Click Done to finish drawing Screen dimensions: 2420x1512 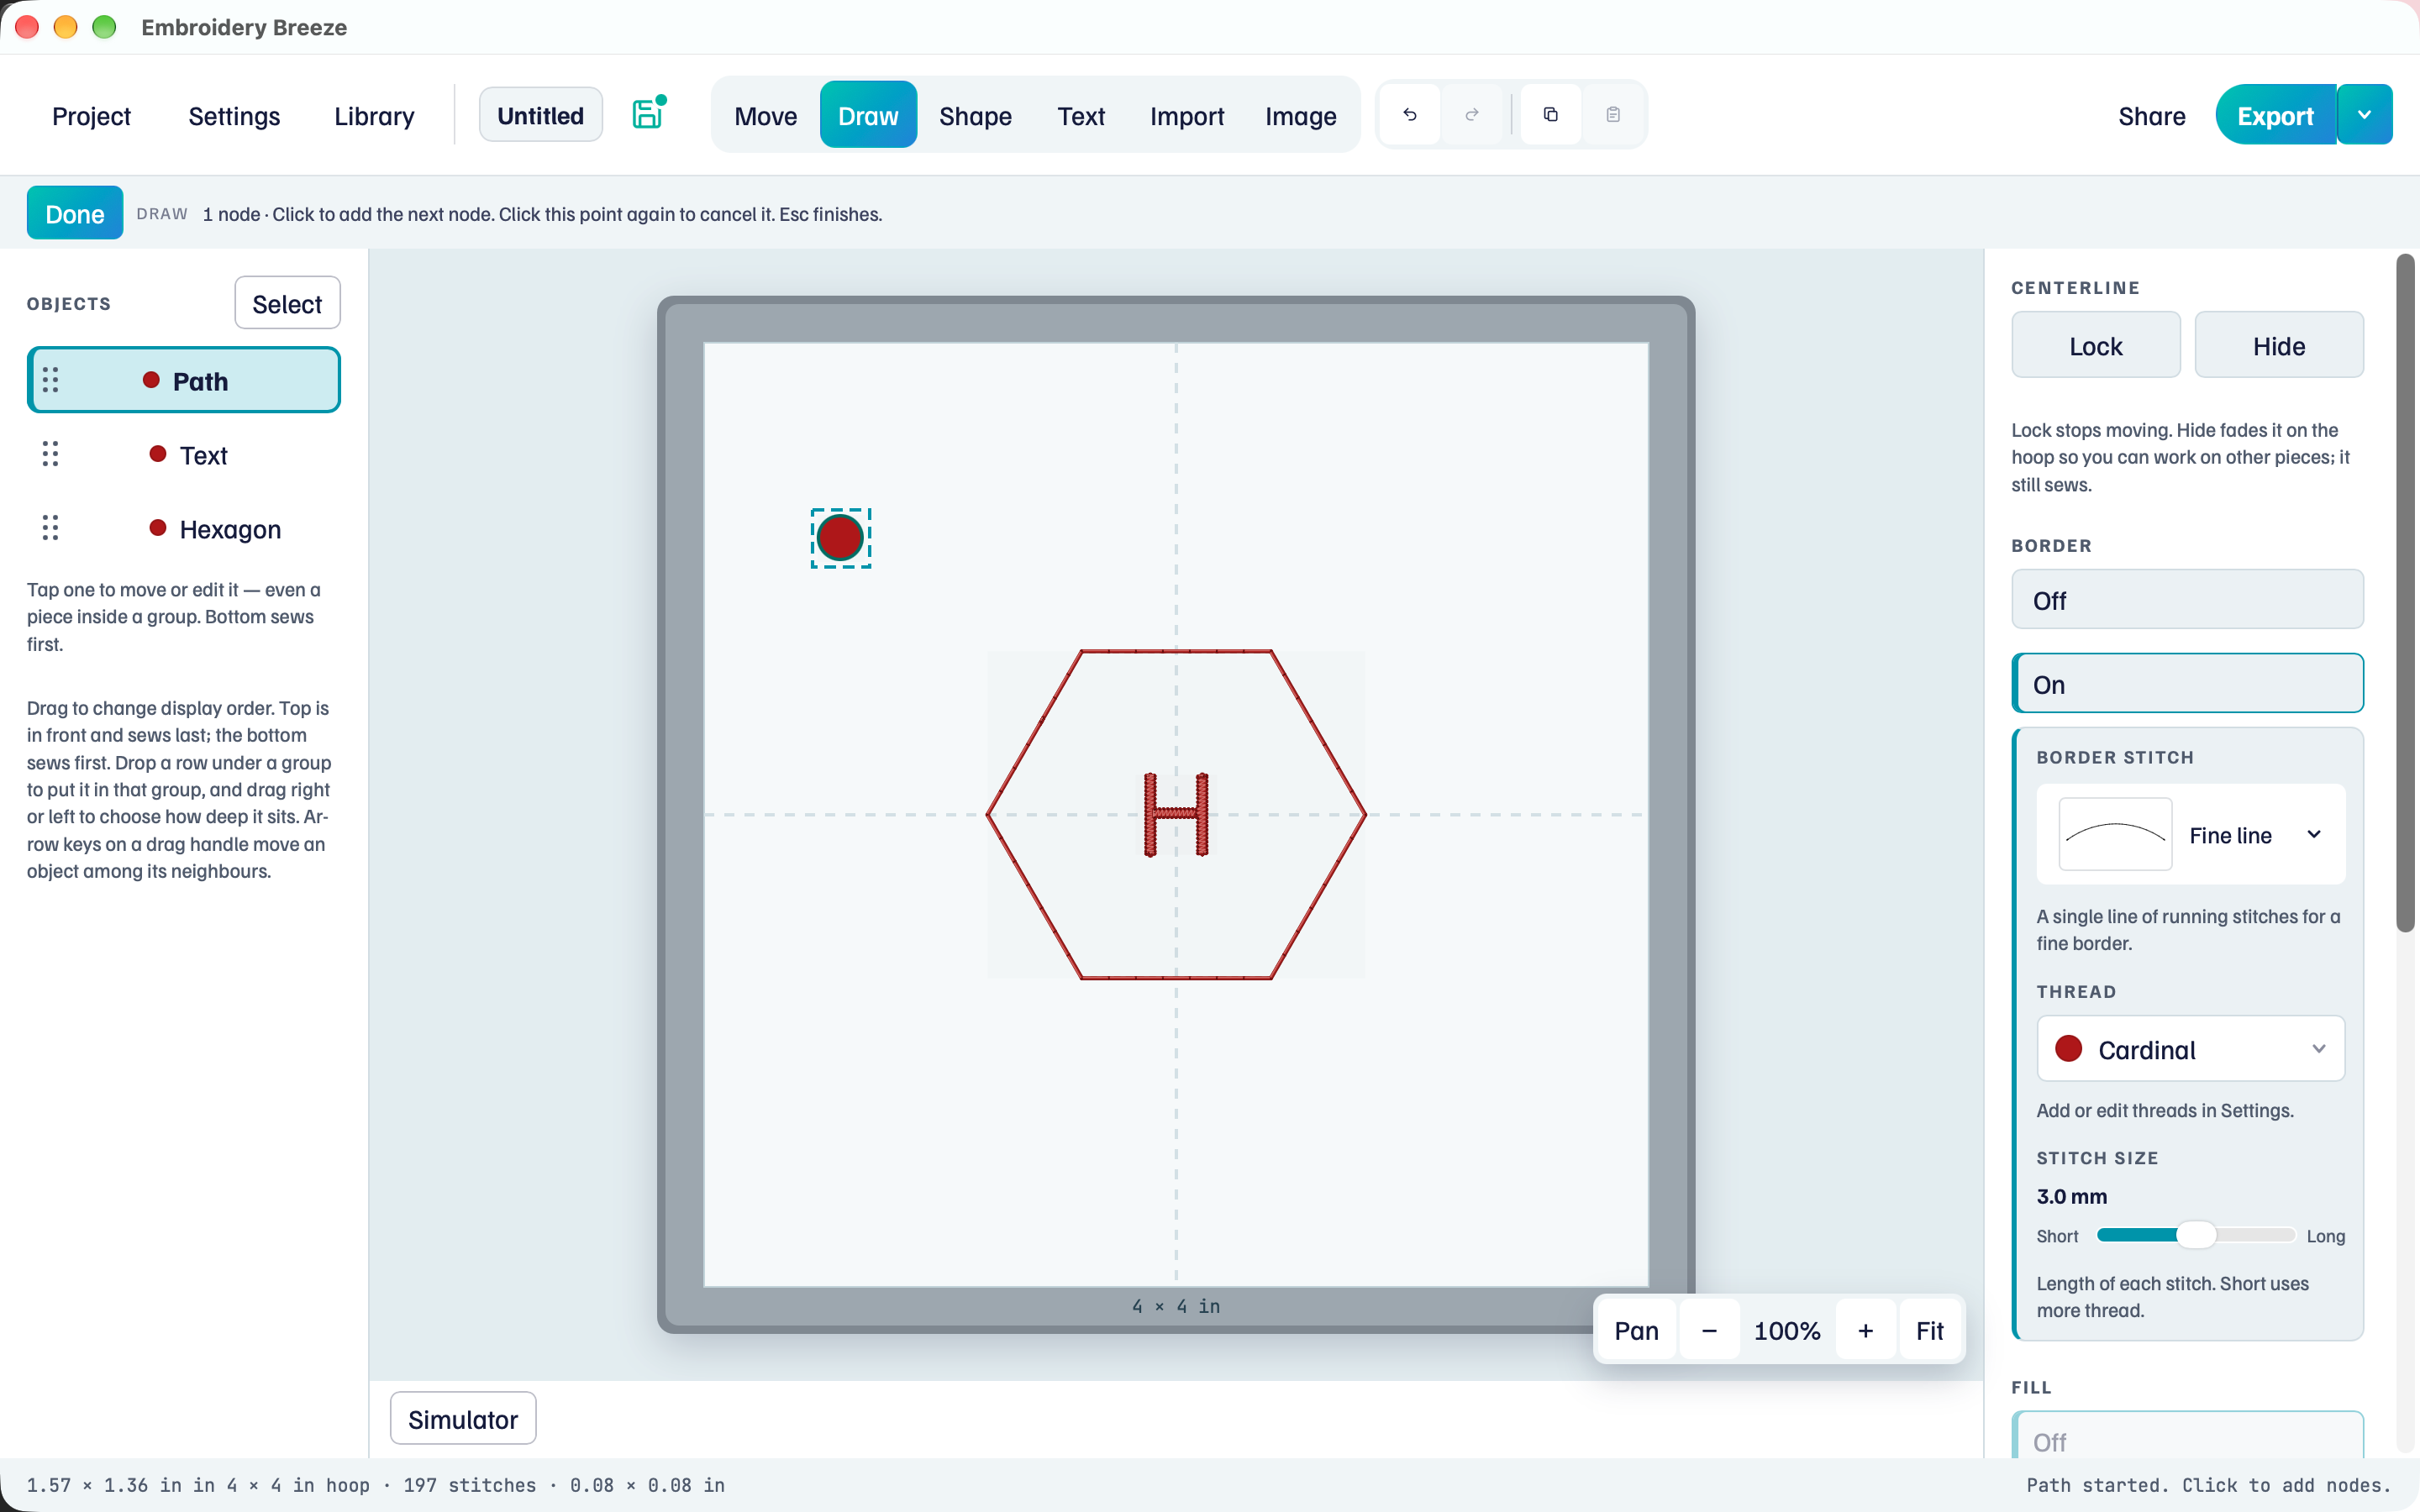pyautogui.click(x=75, y=213)
